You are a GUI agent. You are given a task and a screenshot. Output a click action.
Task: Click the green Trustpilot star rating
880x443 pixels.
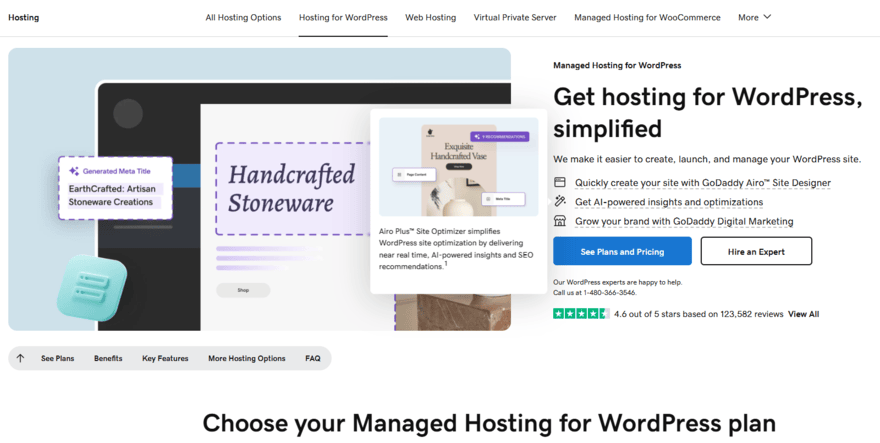point(581,314)
